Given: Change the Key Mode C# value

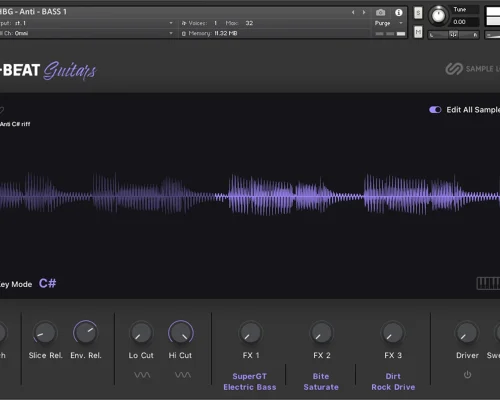Looking at the screenshot, I should tap(47, 283).
